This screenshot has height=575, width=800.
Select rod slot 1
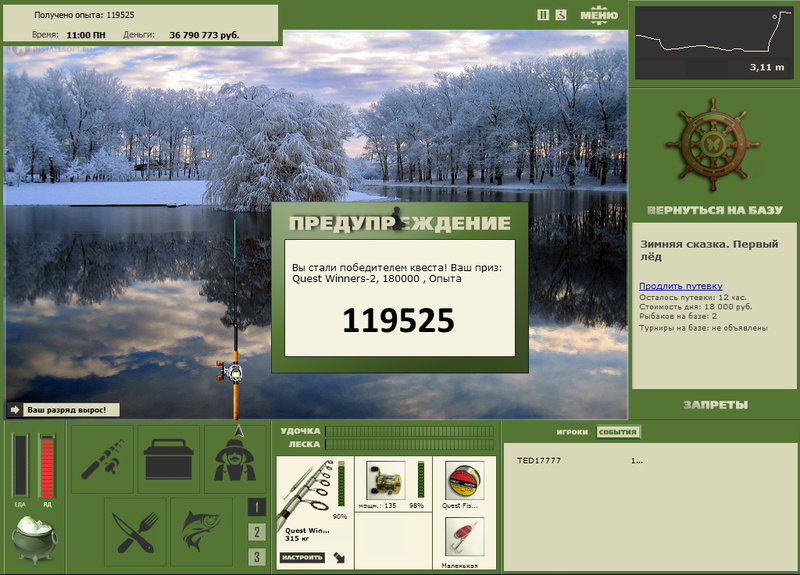tap(257, 507)
